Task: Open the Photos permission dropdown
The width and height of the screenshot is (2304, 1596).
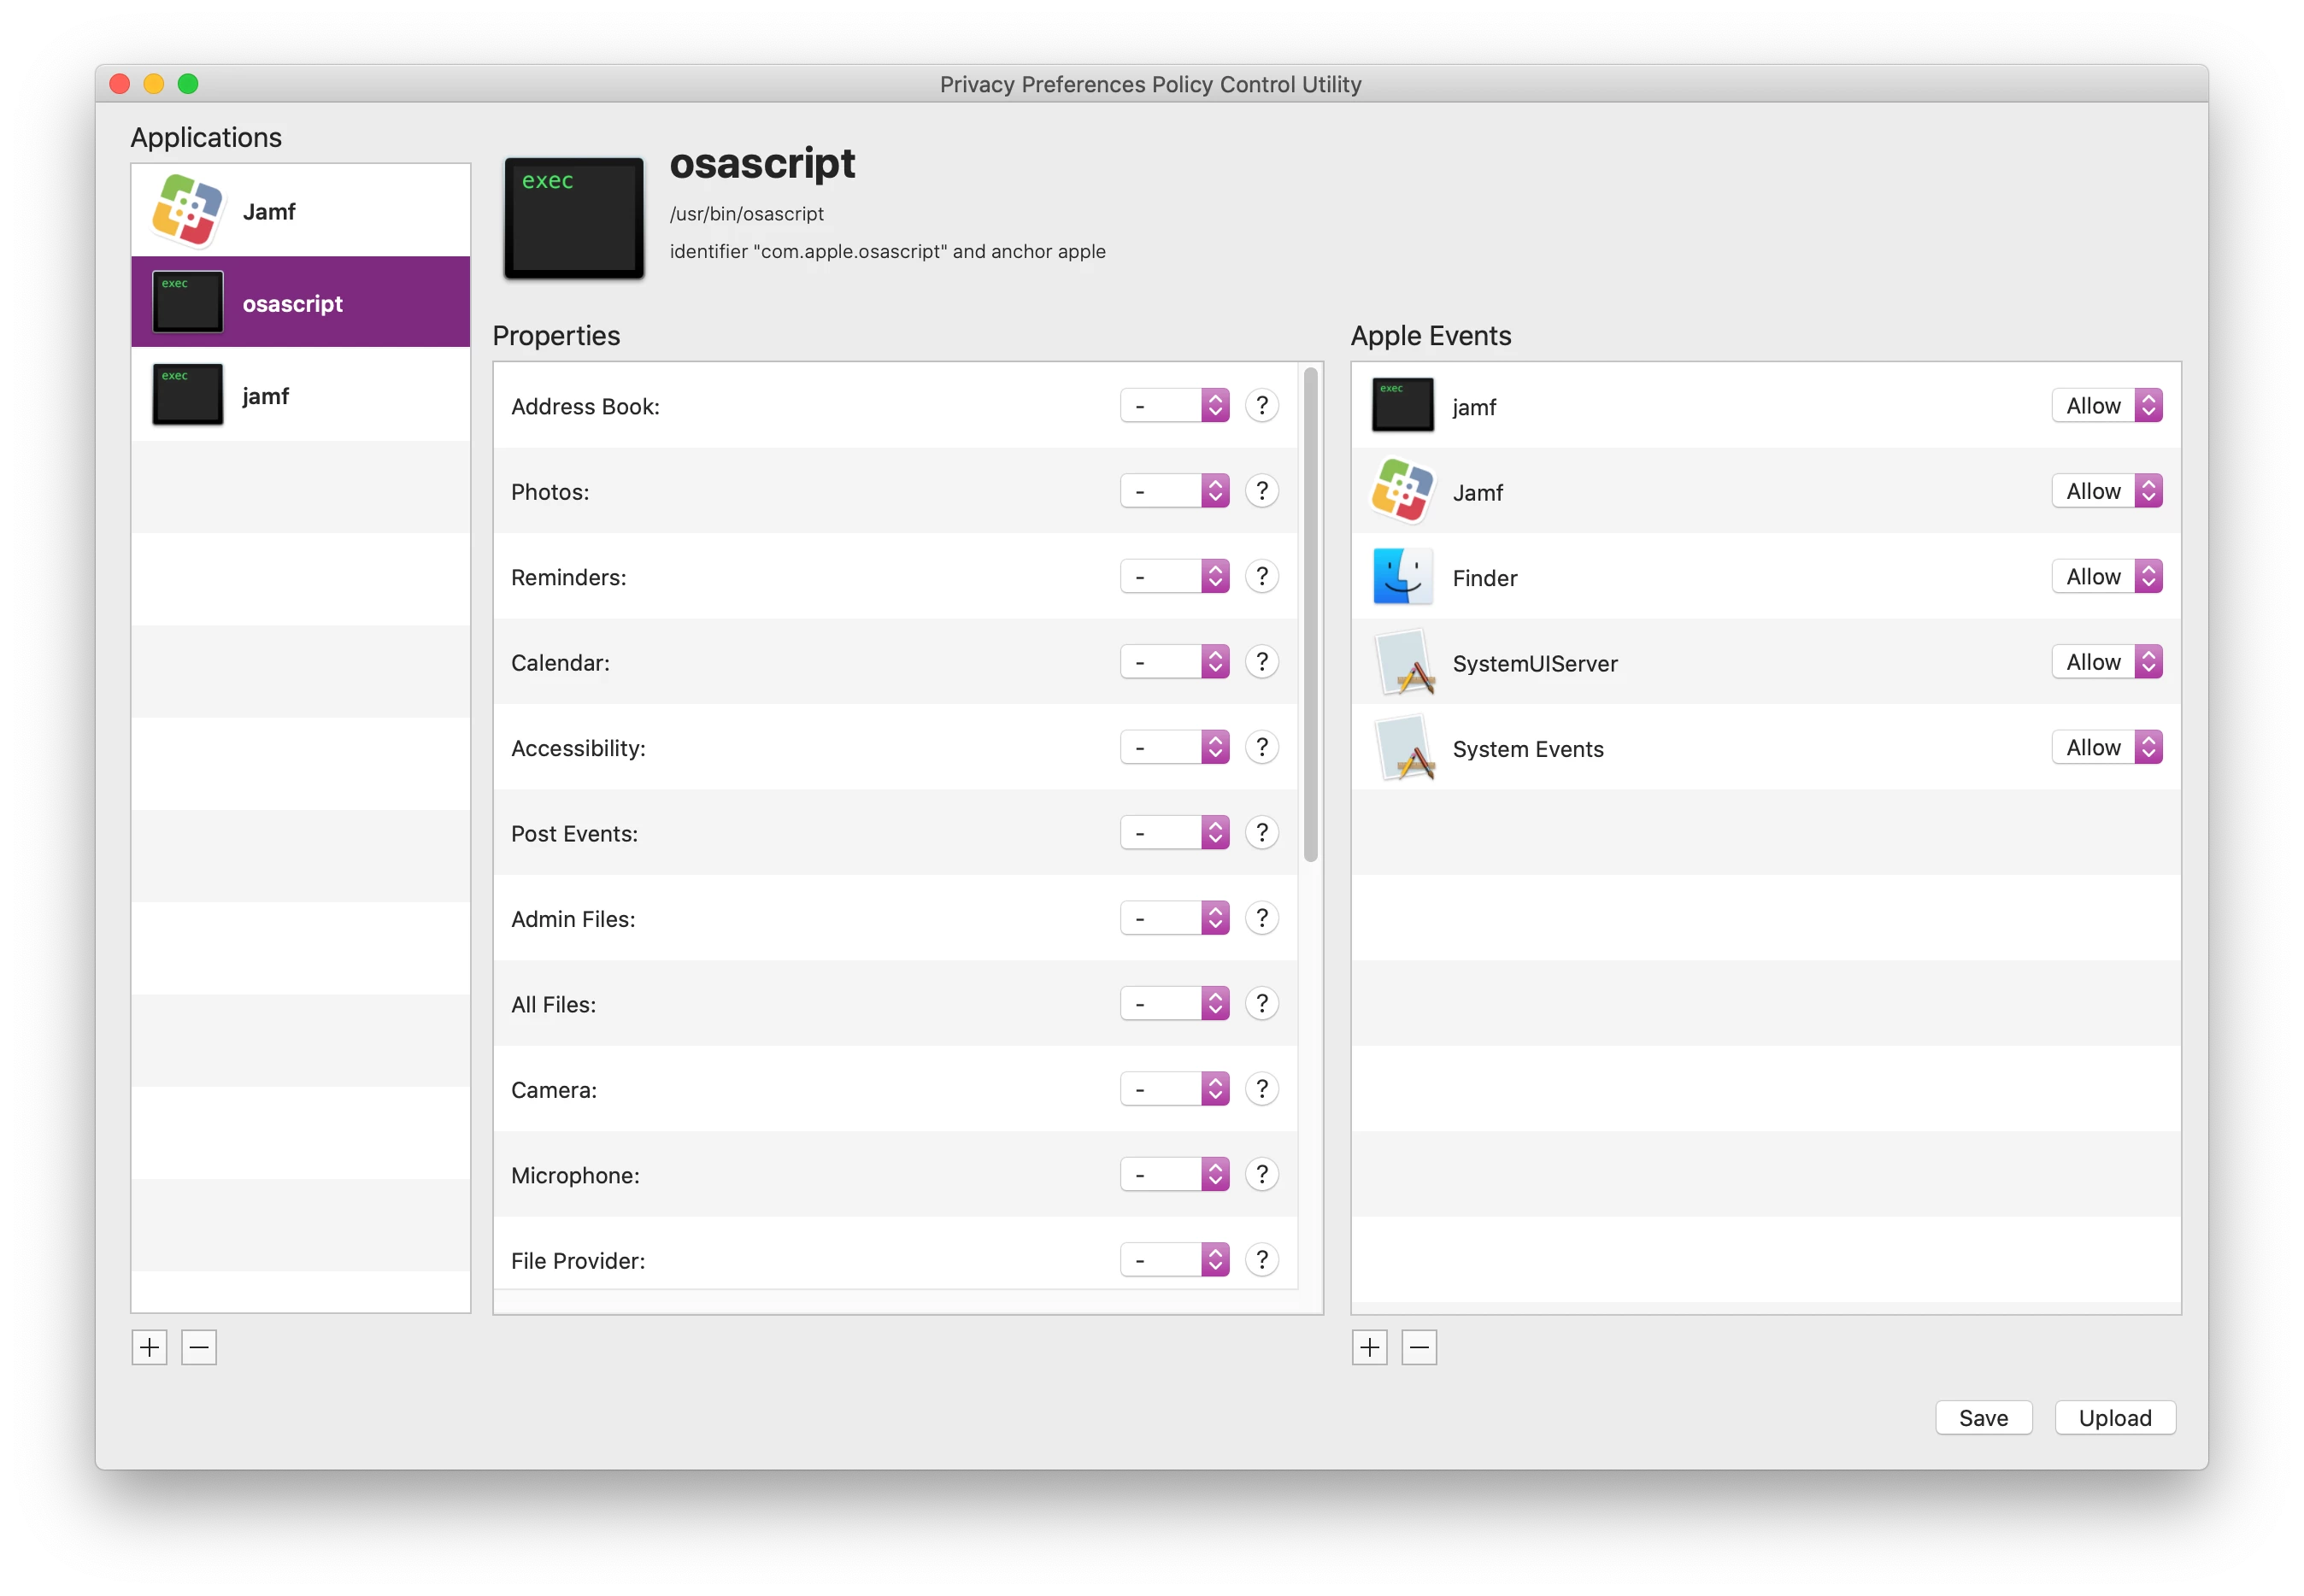Action: pyautogui.click(x=1175, y=491)
